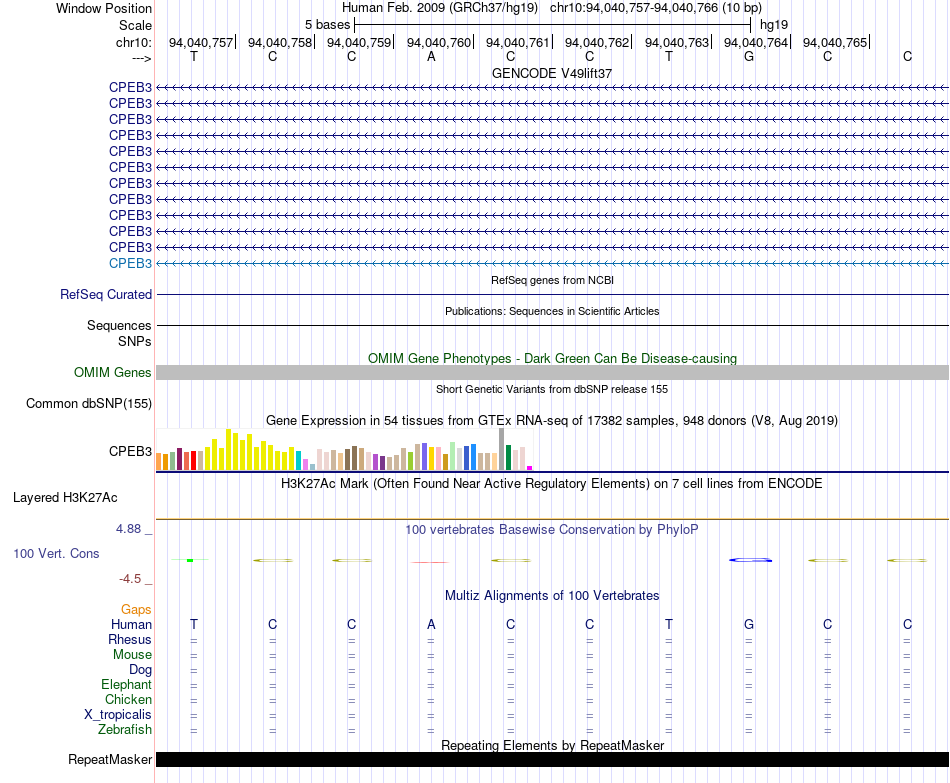Click the Human base A in Multiz alignment
Viewport: 950px width, 783px height.
coord(431,624)
